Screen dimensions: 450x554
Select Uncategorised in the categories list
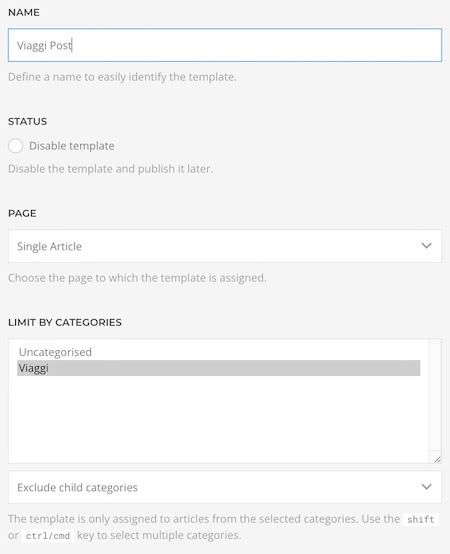tap(55, 352)
